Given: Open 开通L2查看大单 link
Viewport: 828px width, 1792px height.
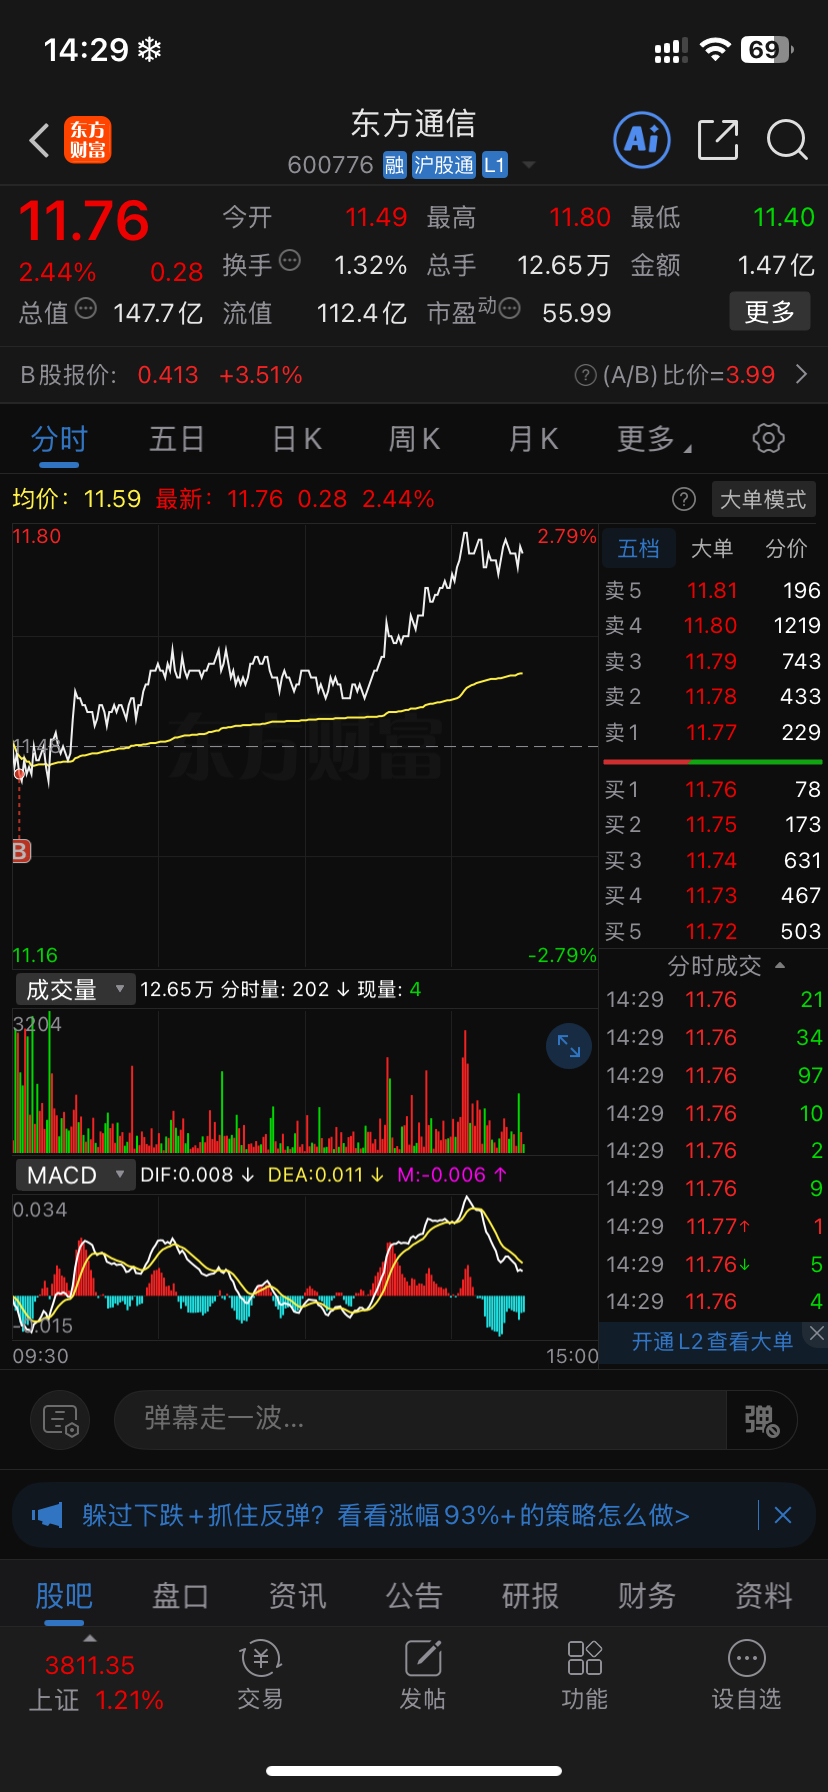Looking at the screenshot, I should (712, 1342).
